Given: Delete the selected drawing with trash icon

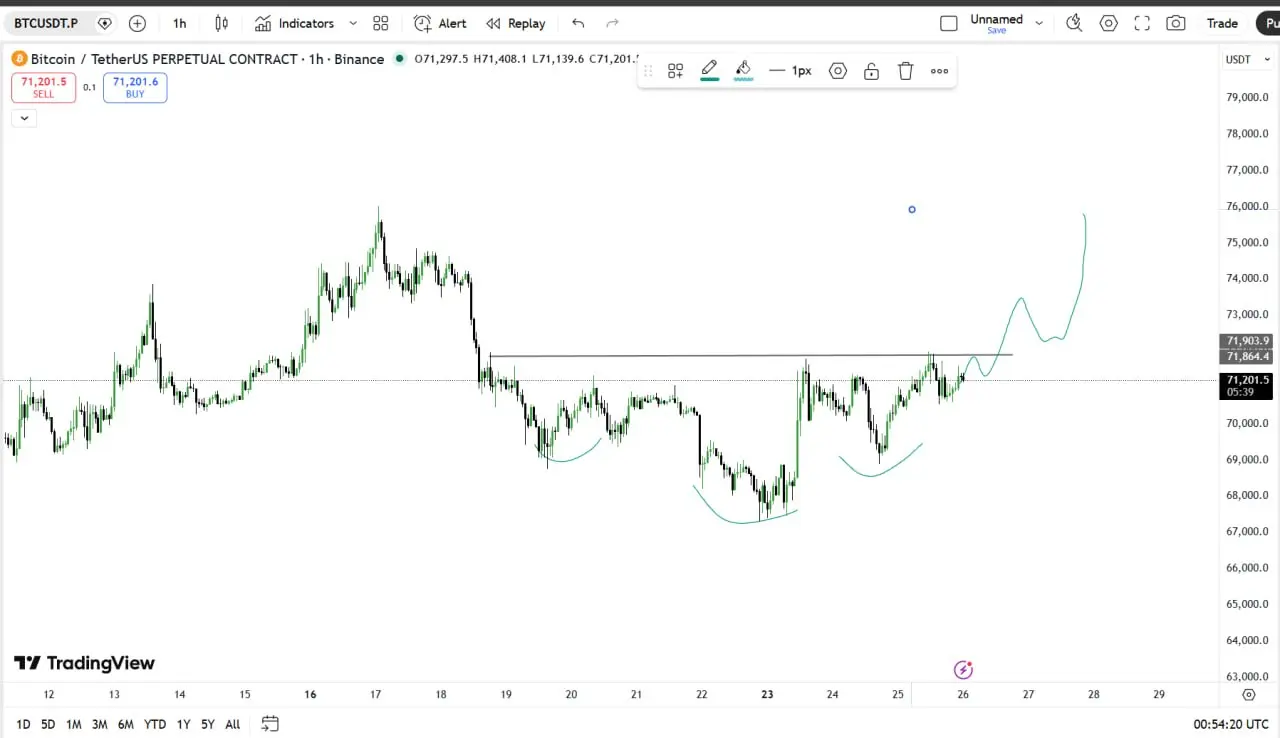Looking at the screenshot, I should pyautogui.click(x=906, y=71).
